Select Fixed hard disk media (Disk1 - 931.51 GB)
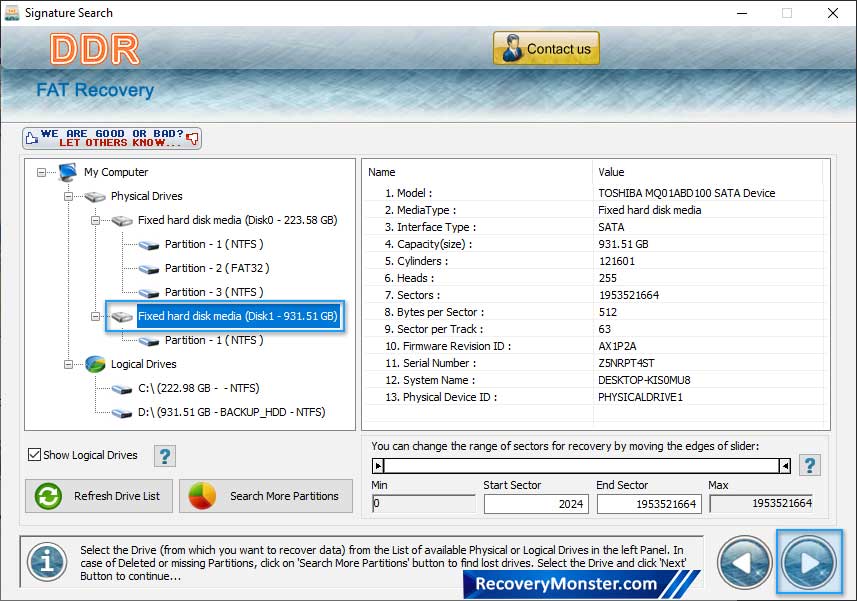Viewport: 857px width, 601px height. click(237, 316)
